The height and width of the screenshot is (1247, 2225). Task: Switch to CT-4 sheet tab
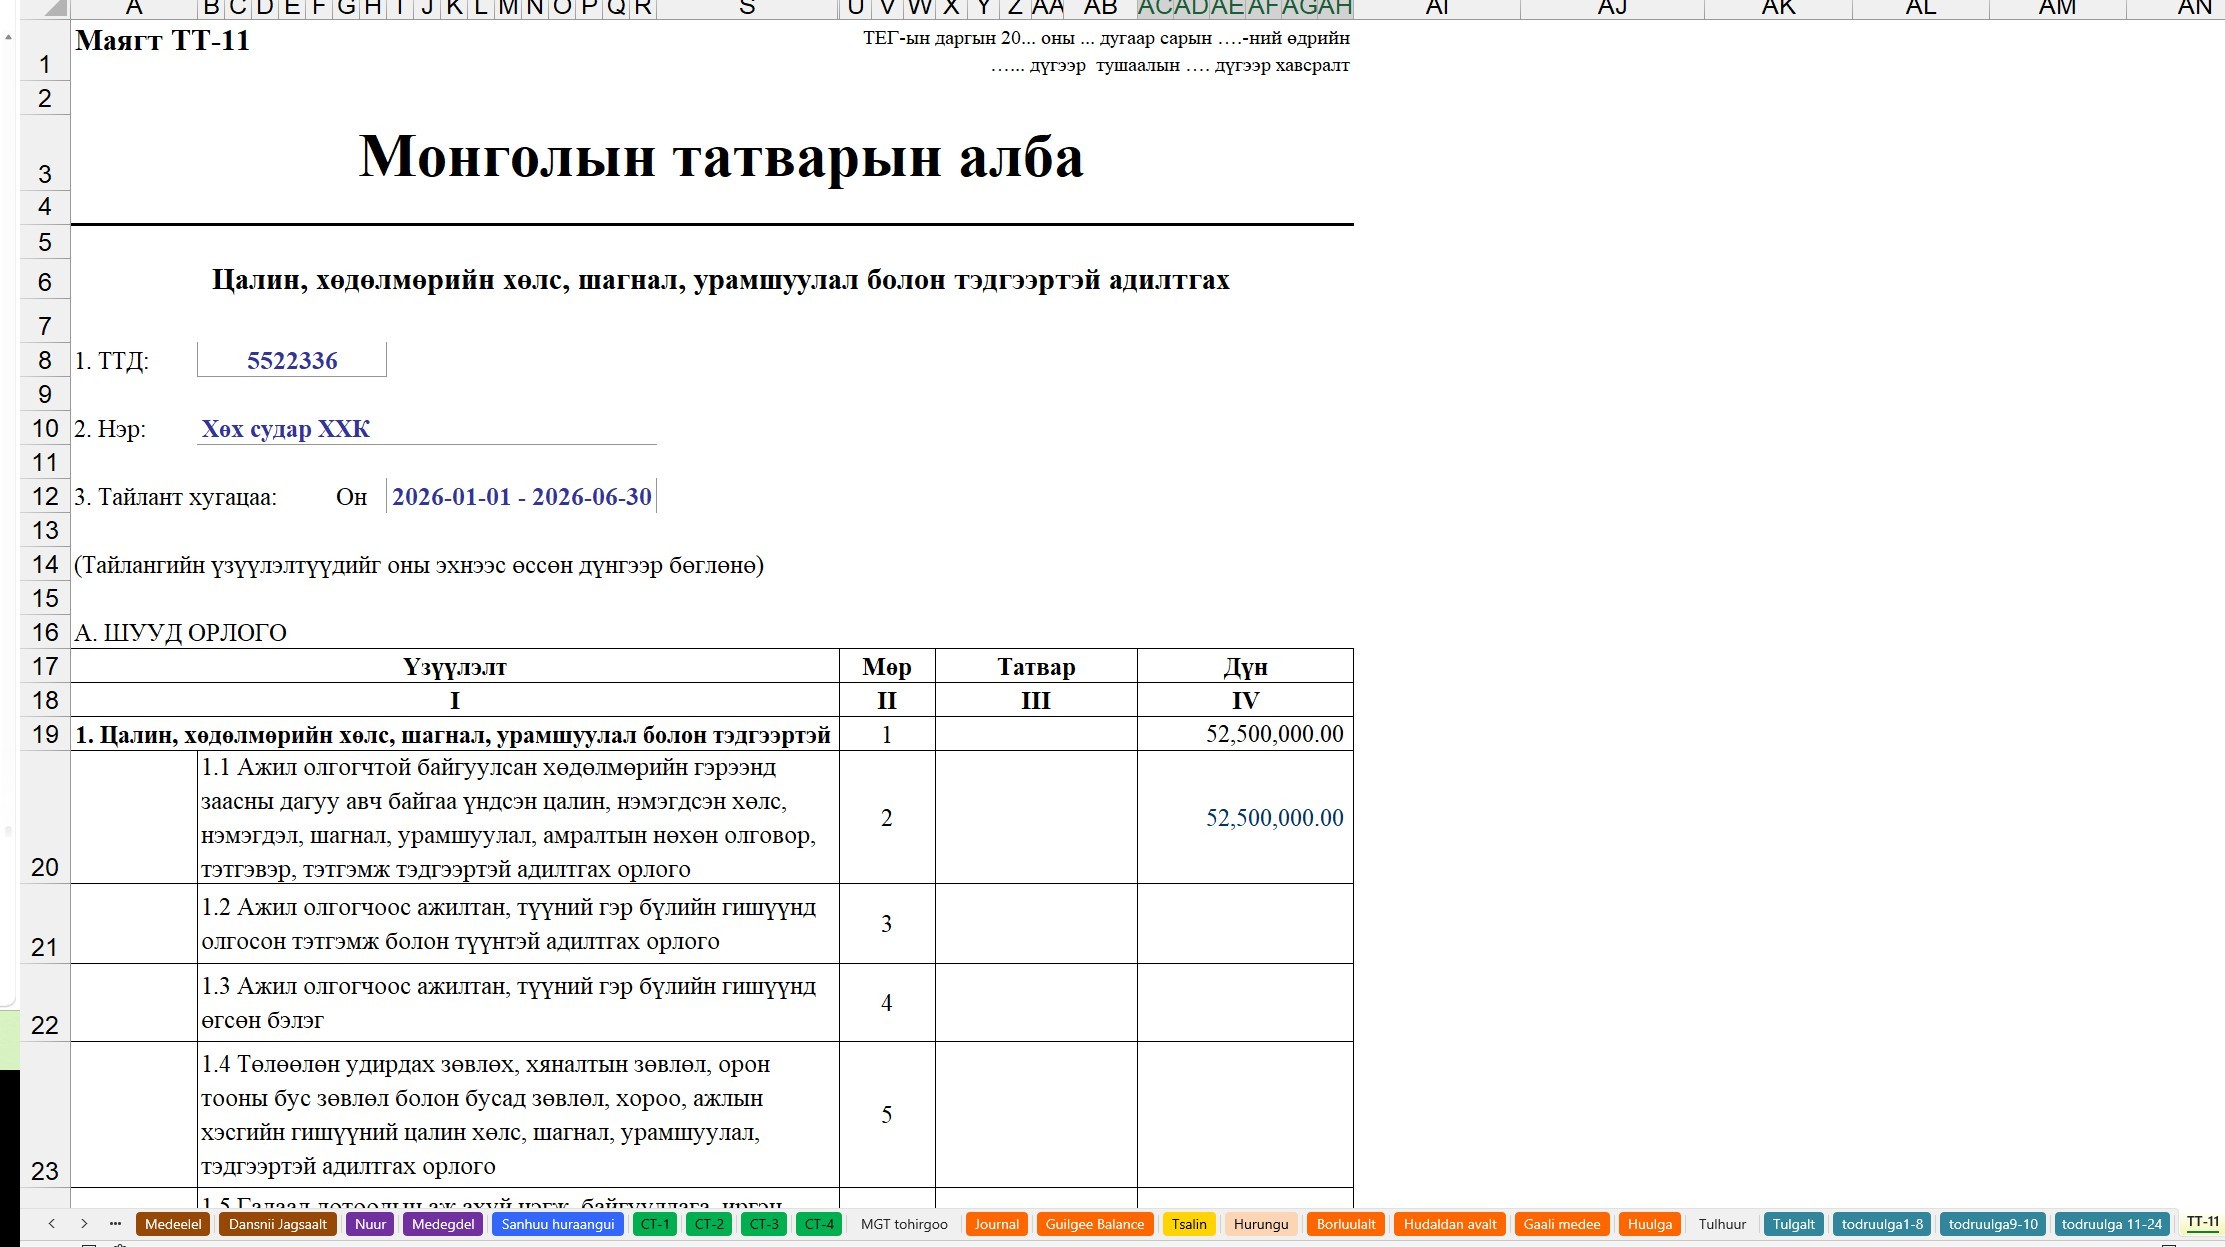pos(819,1224)
